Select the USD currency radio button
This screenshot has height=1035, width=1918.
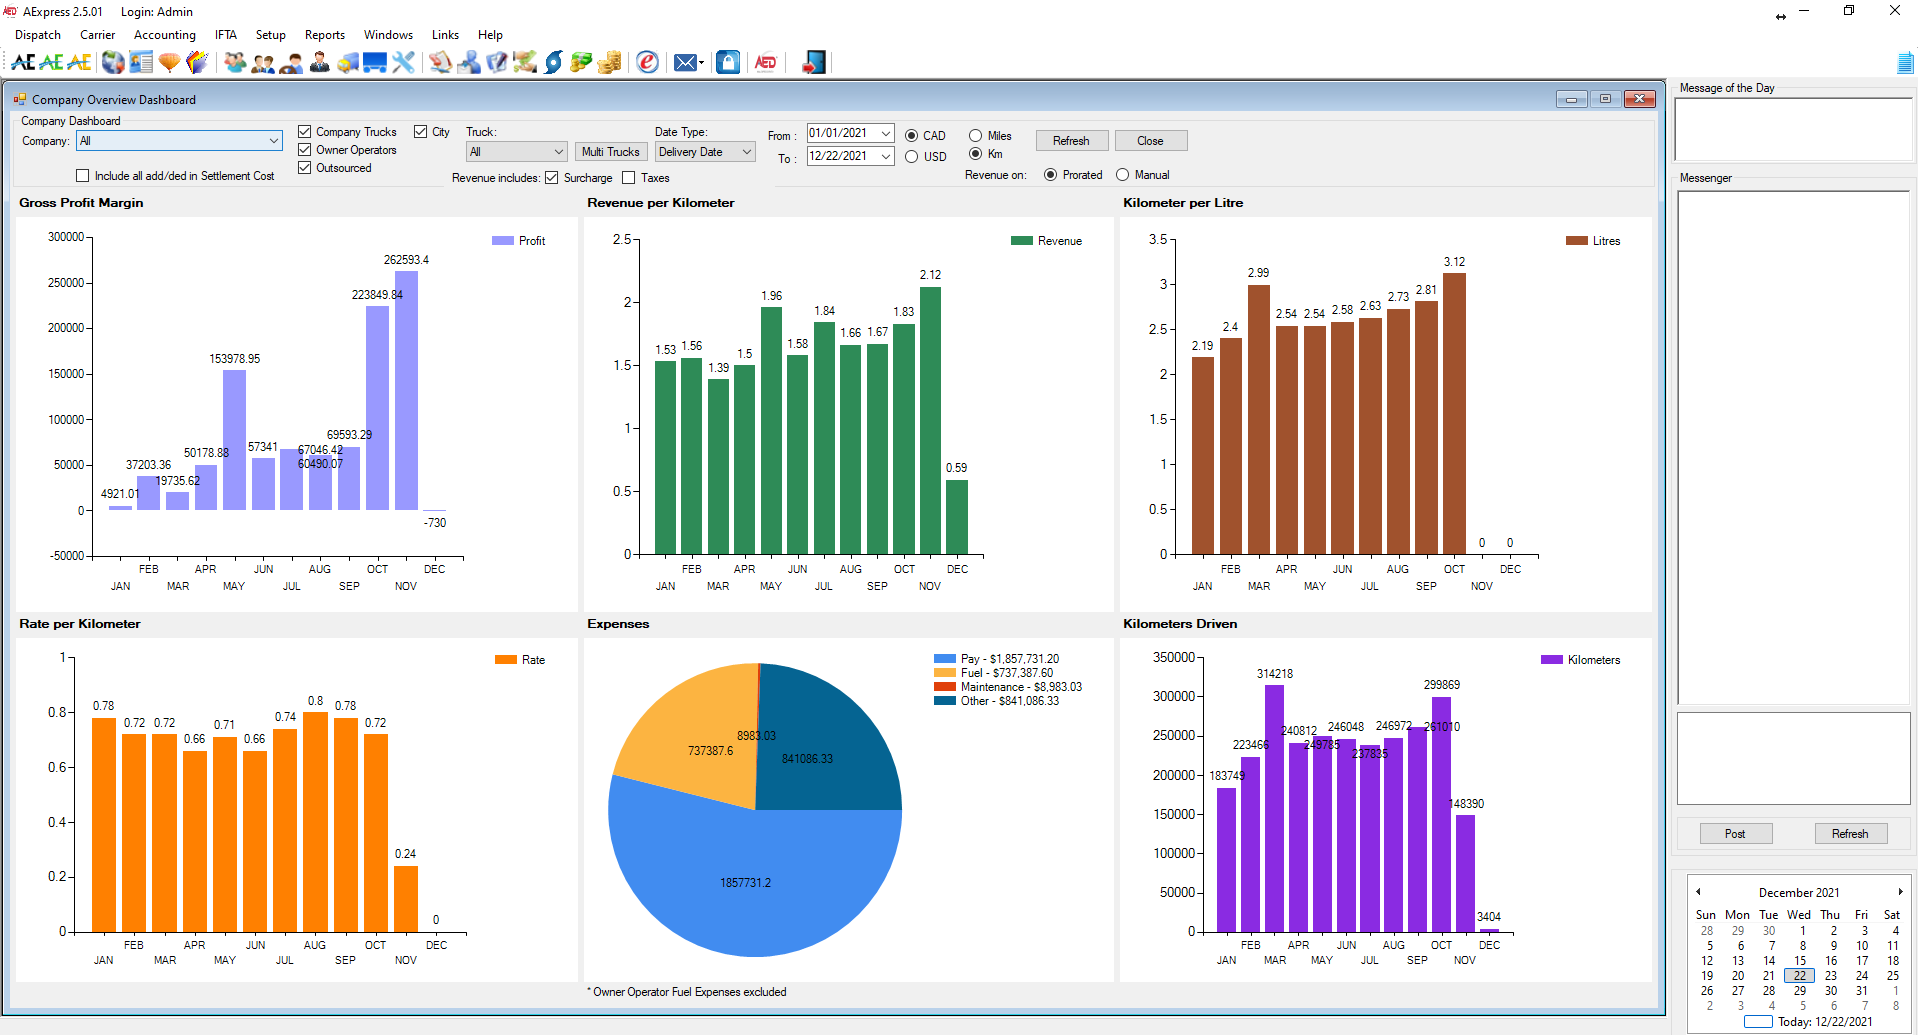(911, 156)
